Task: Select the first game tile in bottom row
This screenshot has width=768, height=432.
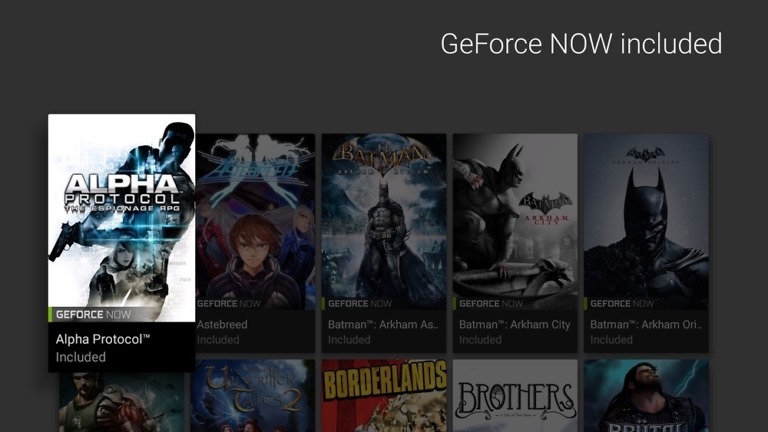Action: click(121, 402)
